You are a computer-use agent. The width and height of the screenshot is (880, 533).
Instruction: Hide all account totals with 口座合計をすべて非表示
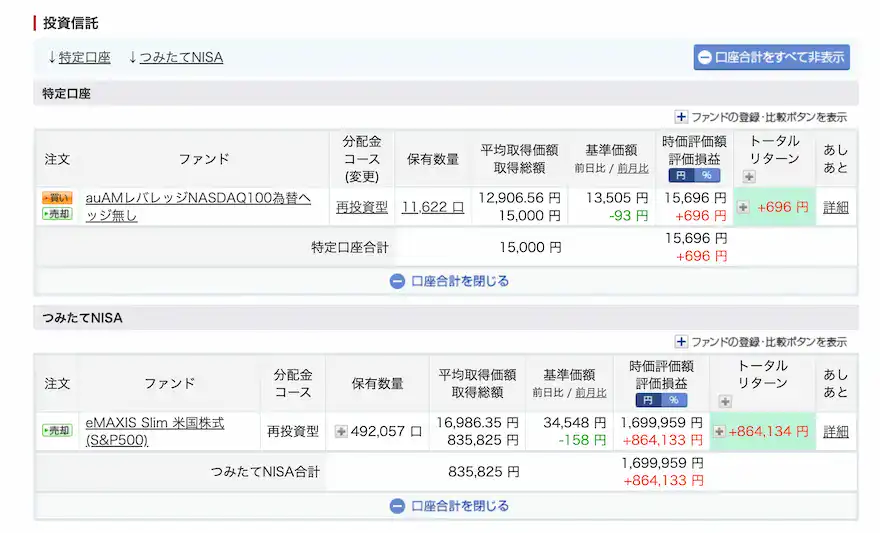coord(771,57)
